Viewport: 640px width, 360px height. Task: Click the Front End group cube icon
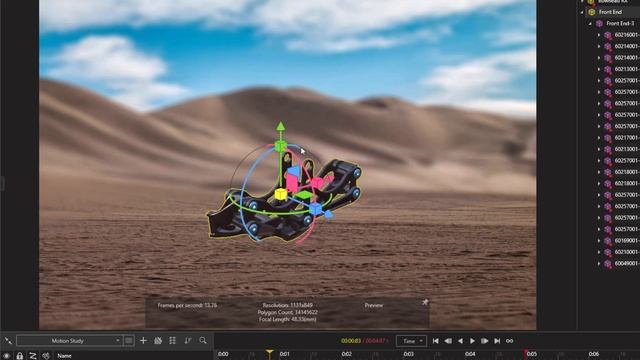(591, 12)
